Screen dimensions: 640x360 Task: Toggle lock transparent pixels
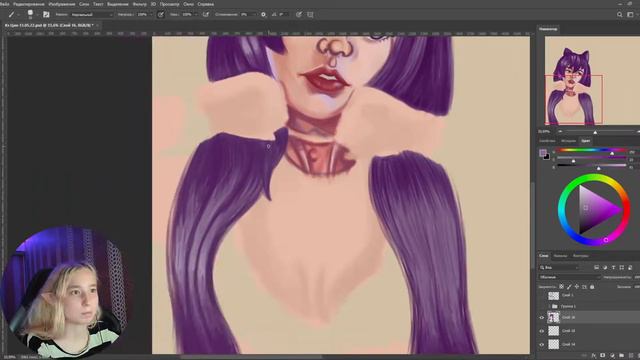[562, 287]
